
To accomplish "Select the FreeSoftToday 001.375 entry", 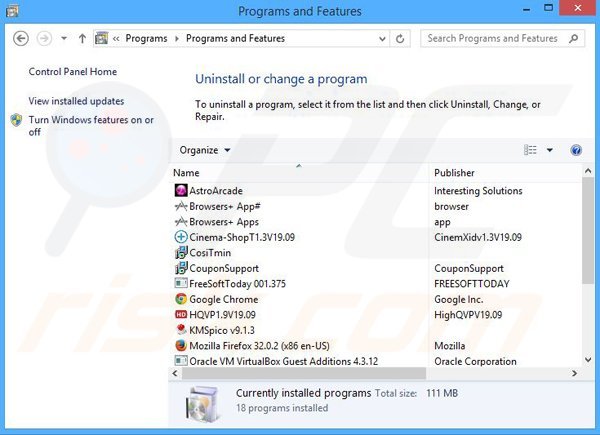I will (x=237, y=283).
